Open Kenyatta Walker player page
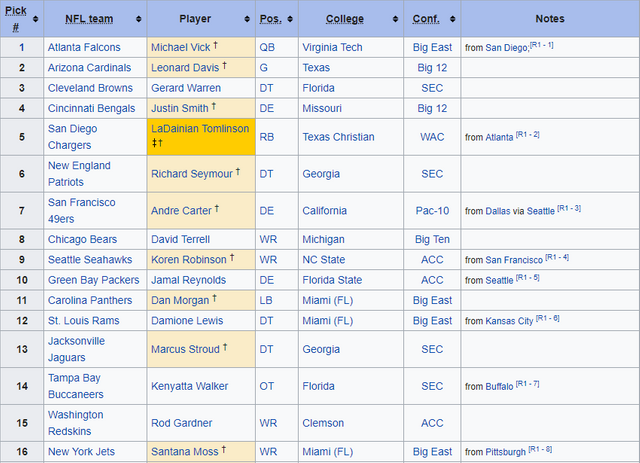Screen dimensions: 640x463 (189, 386)
